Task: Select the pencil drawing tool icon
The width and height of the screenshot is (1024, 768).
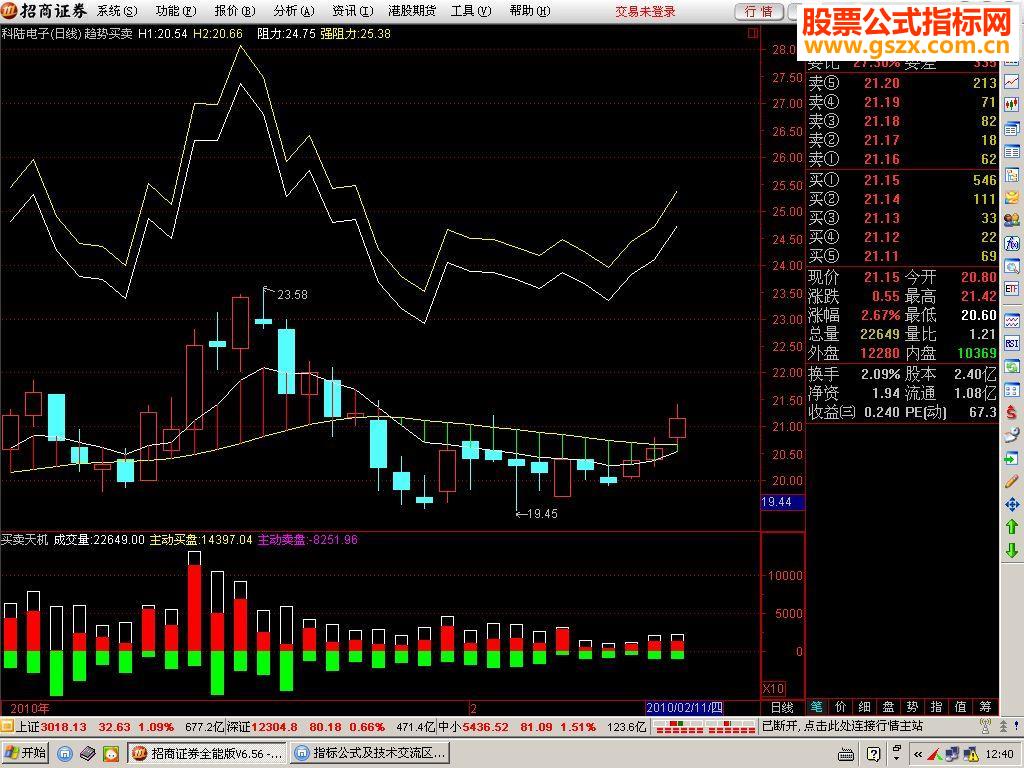Action: tap(1012, 481)
